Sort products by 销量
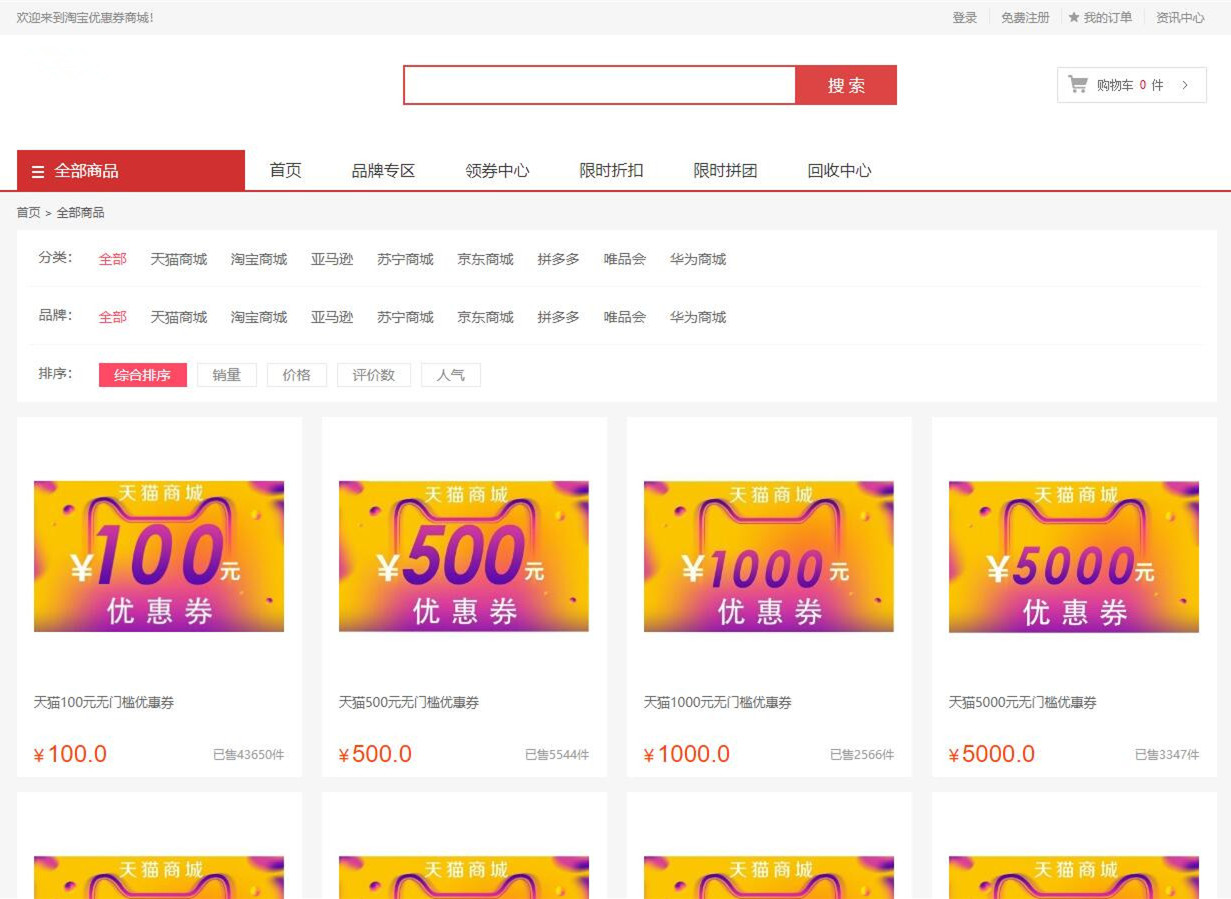 pyautogui.click(x=227, y=375)
